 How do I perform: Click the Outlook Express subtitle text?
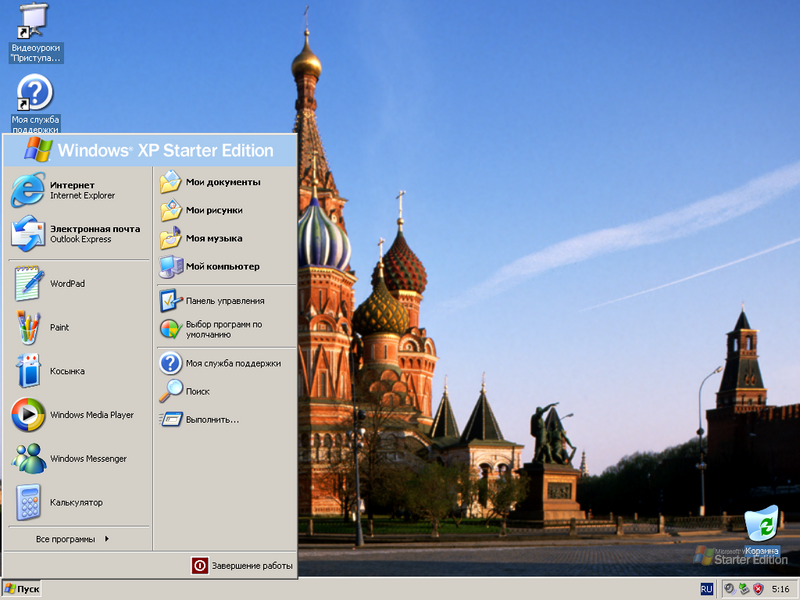coord(81,239)
